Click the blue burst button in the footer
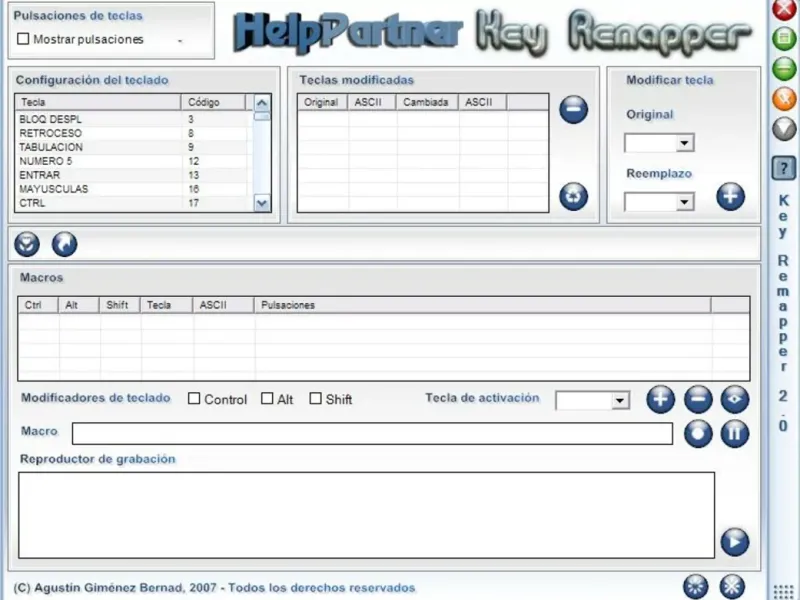This screenshot has width=800, height=600. [696, 586]
